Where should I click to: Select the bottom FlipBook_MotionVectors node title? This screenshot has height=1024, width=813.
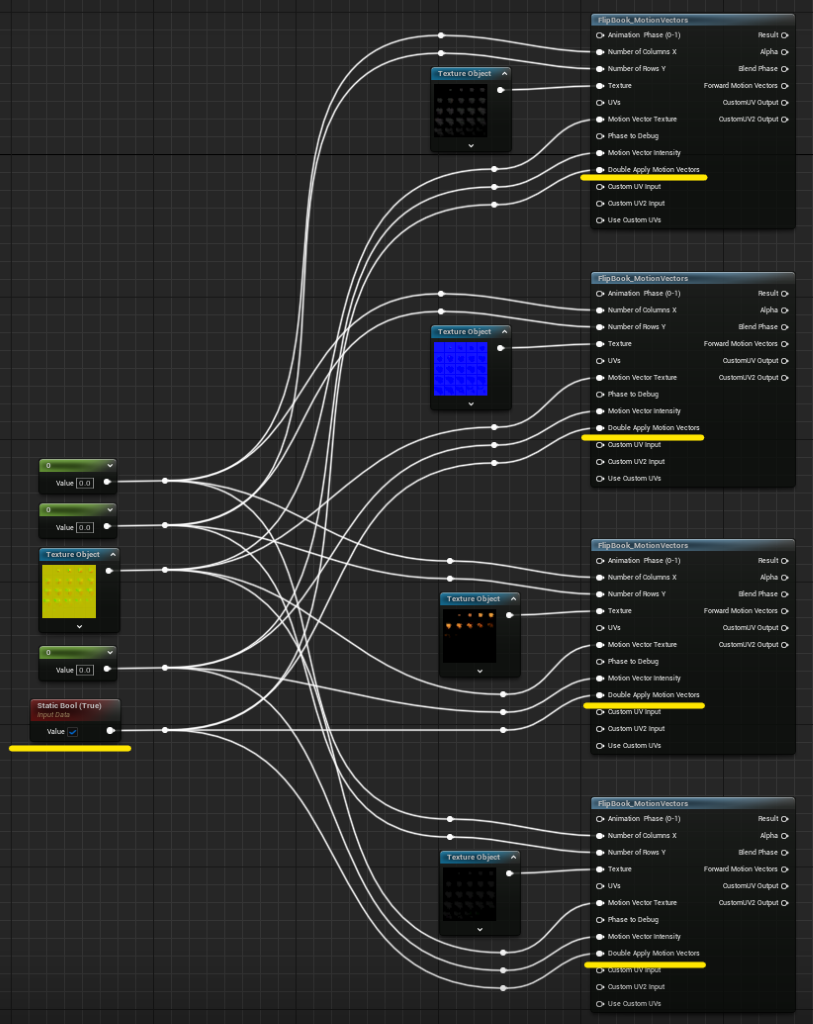click(x=643, y=803)
